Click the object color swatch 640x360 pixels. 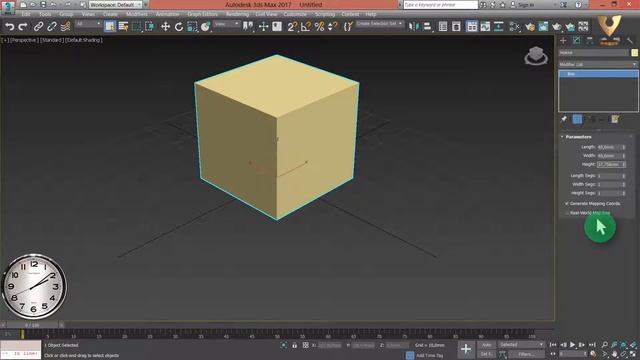coord(634,53)
